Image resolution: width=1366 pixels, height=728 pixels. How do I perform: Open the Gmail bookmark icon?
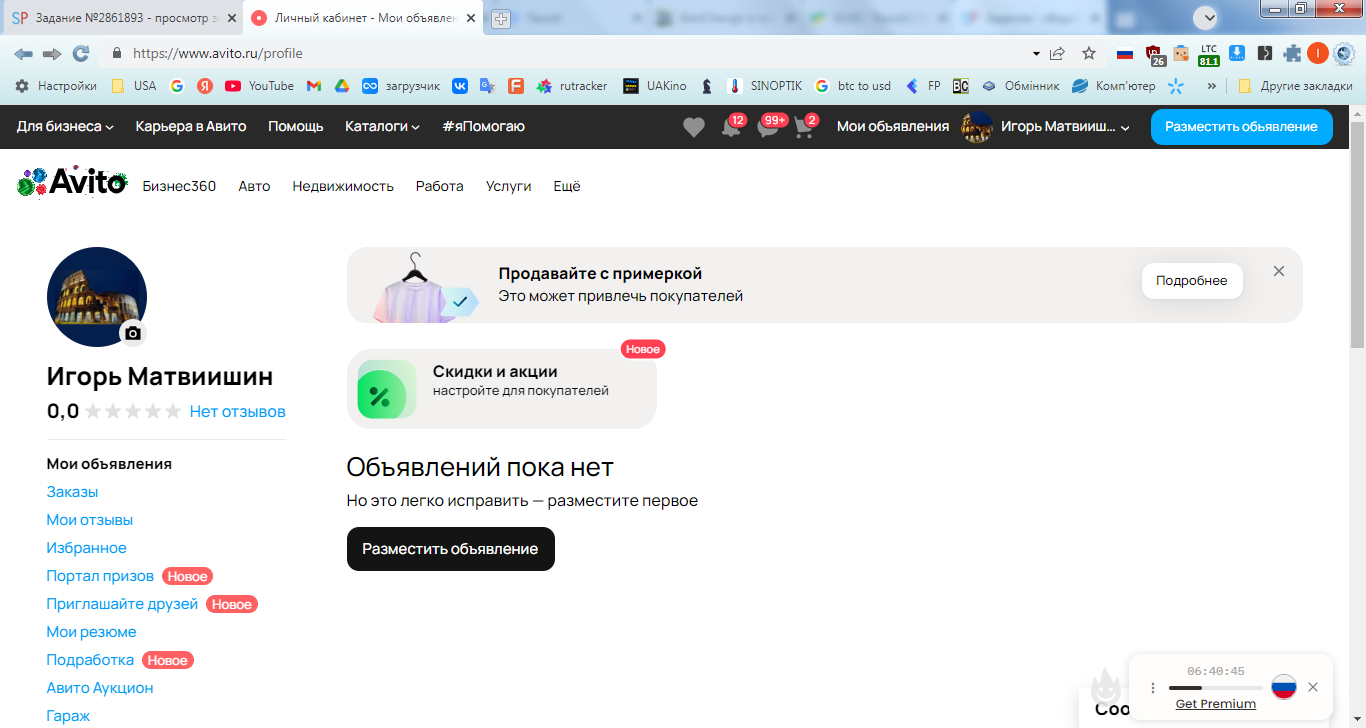[x=314, y=86]
